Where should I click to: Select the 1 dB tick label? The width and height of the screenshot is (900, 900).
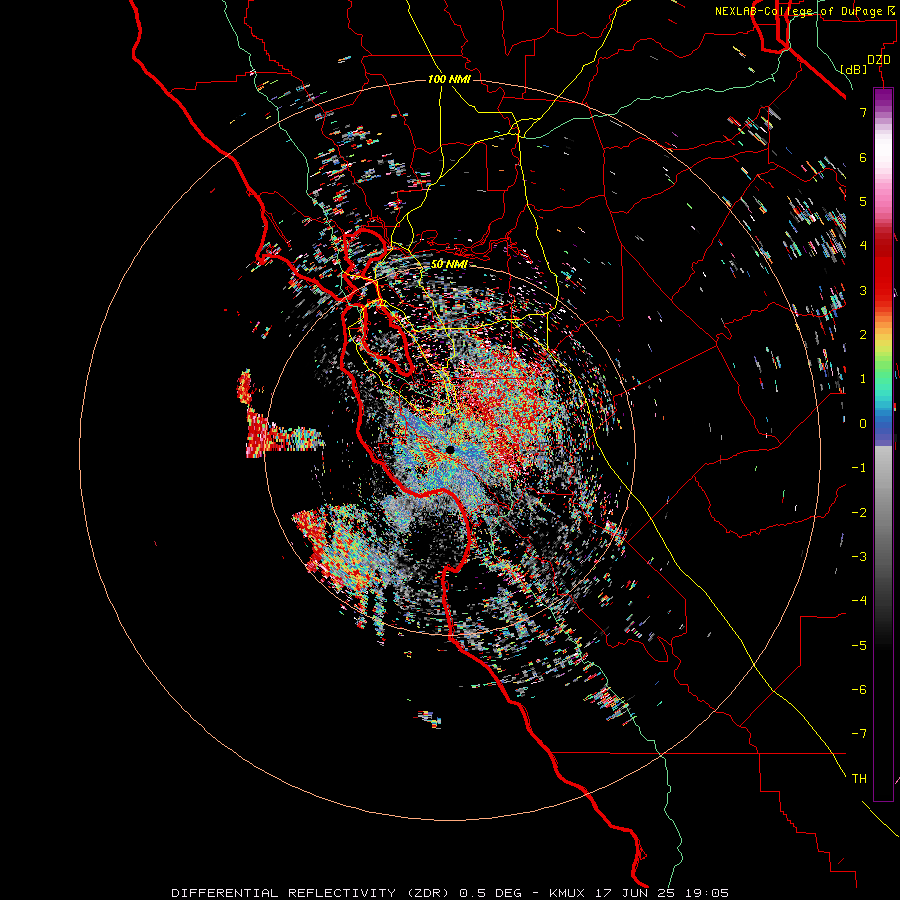click(x=863, y=379)
